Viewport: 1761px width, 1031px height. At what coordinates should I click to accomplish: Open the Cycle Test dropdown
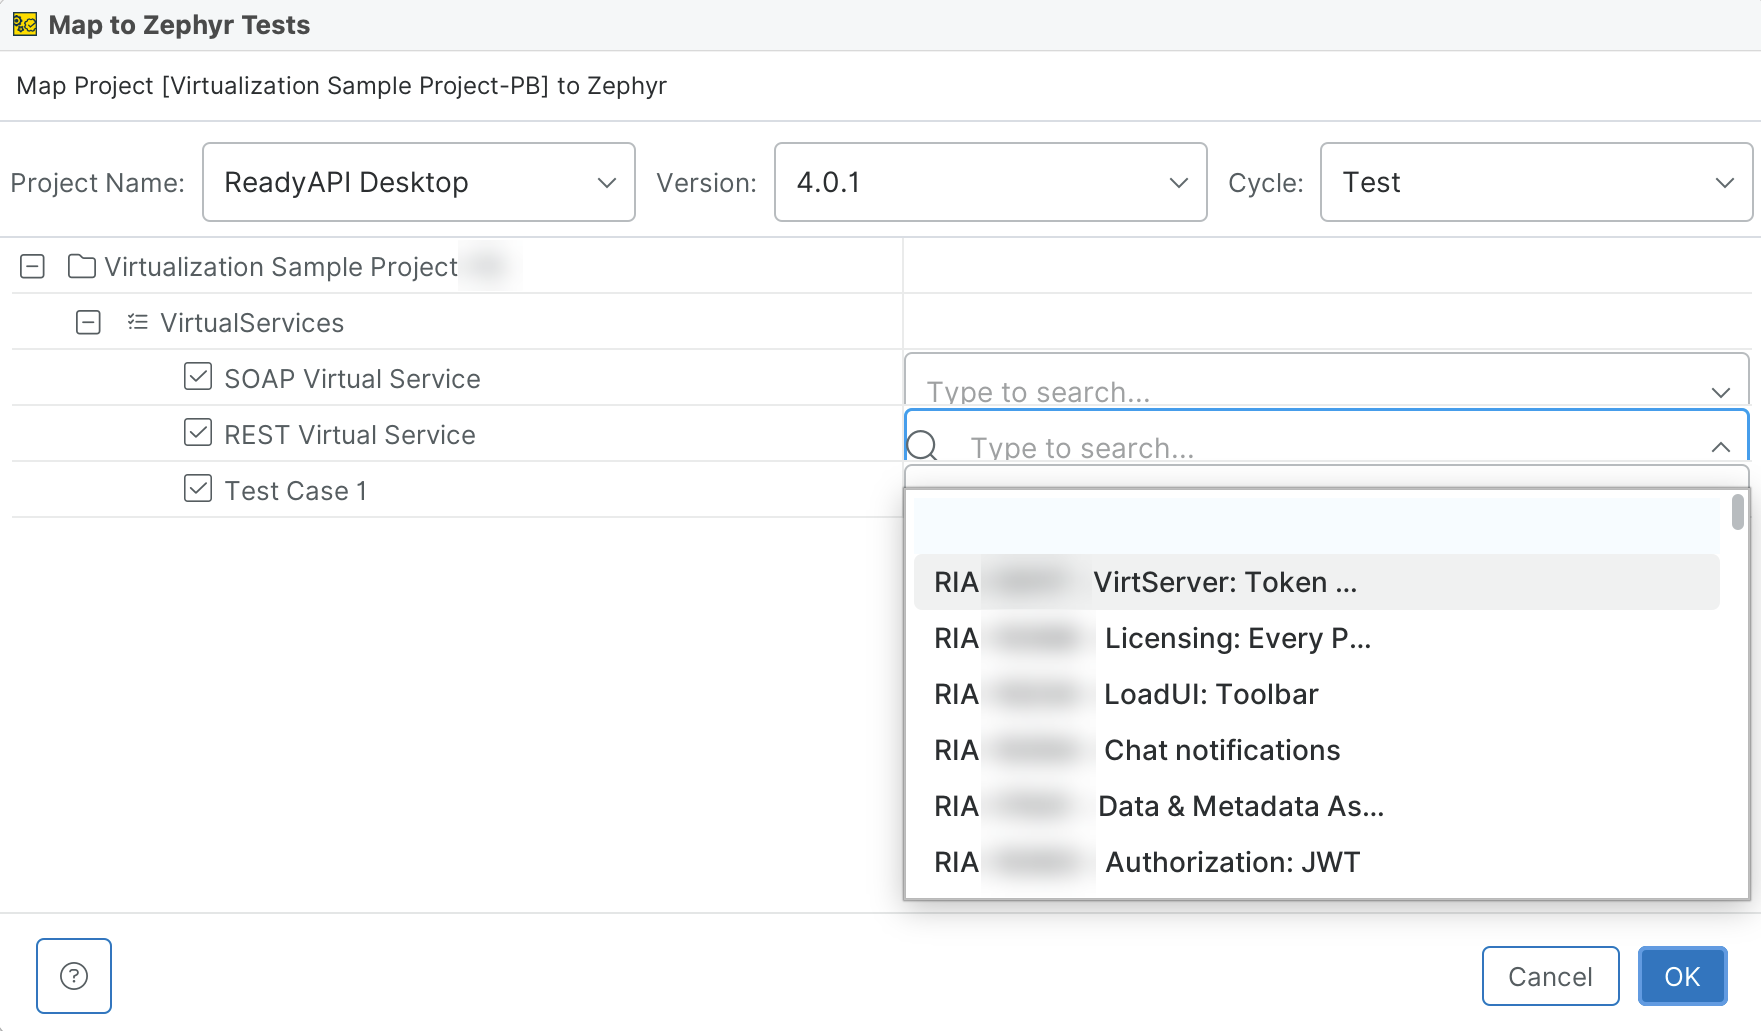coord(1536,182)
